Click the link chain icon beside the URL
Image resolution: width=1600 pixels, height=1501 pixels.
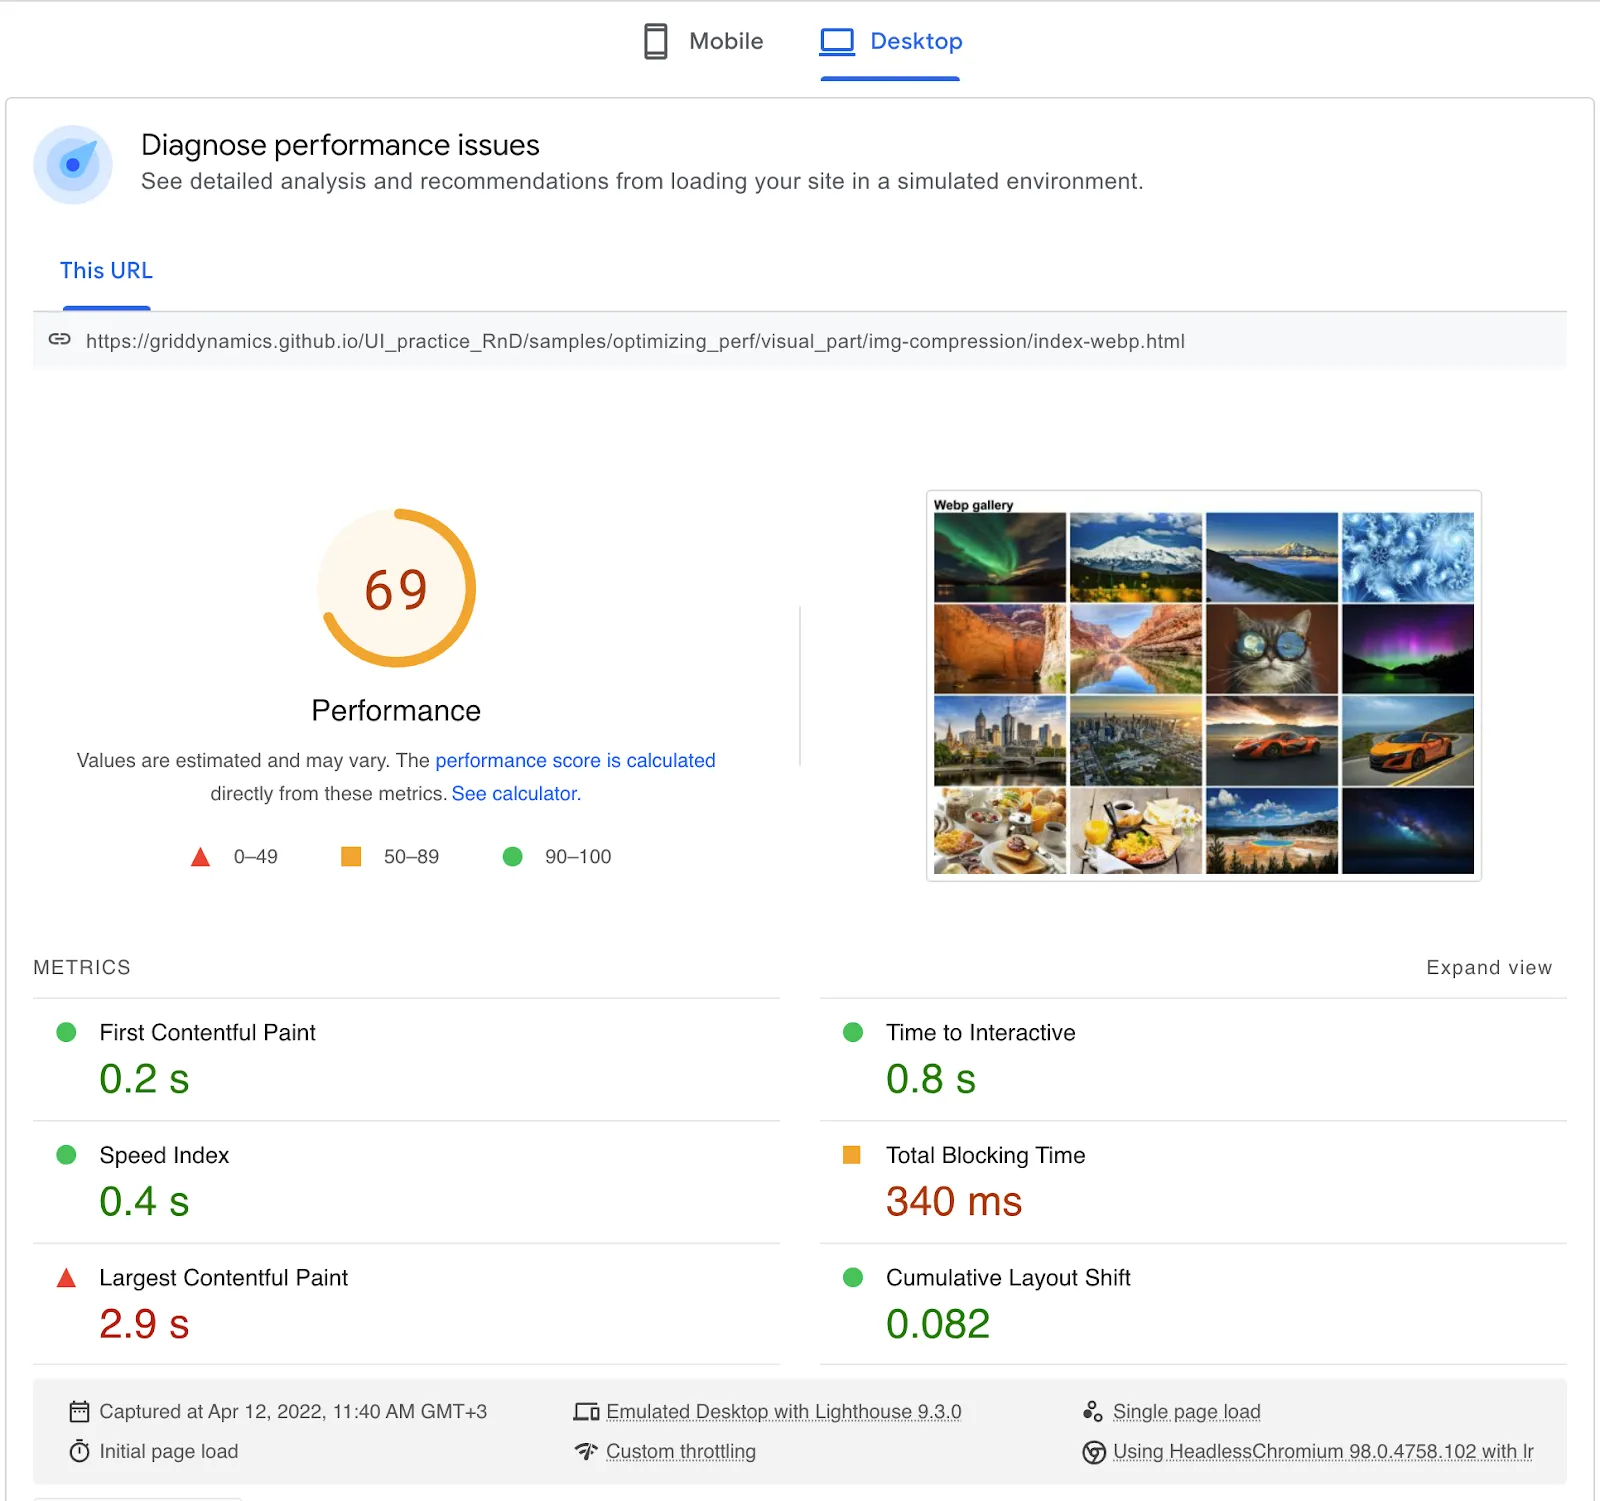60,340
